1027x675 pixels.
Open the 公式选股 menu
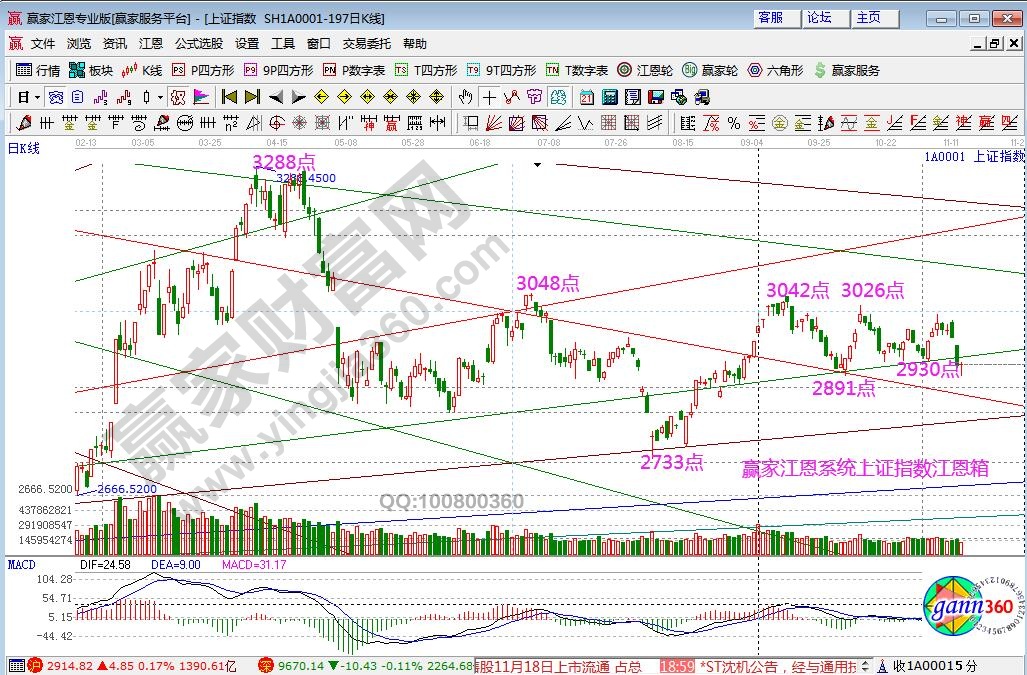tap(199, 44)
